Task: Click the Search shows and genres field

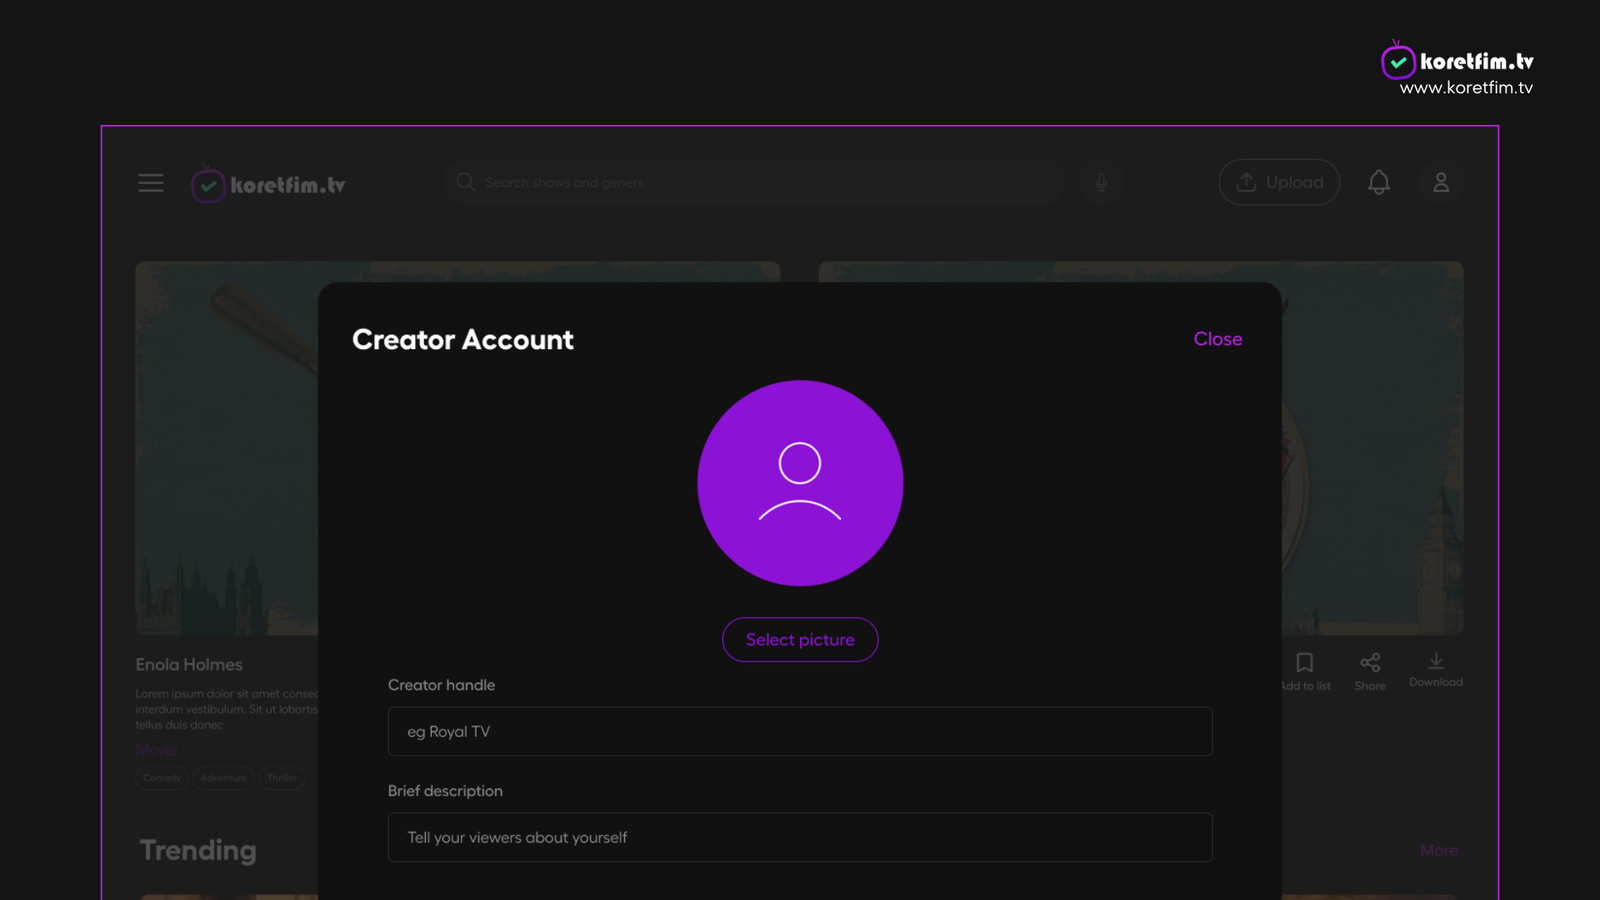Action: pos(755,182)
